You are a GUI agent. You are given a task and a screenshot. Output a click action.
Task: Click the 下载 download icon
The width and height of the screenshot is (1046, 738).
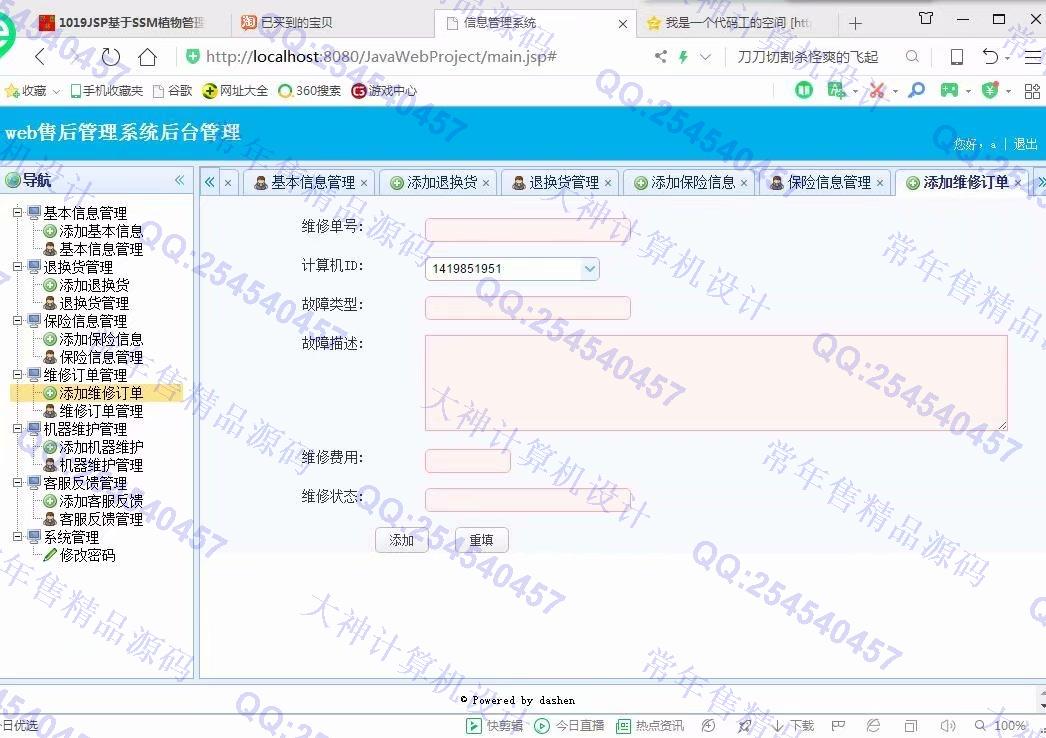[793, 725]
